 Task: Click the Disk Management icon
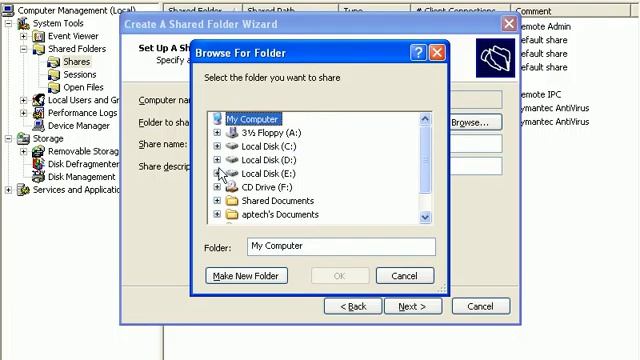pos(38,177)
